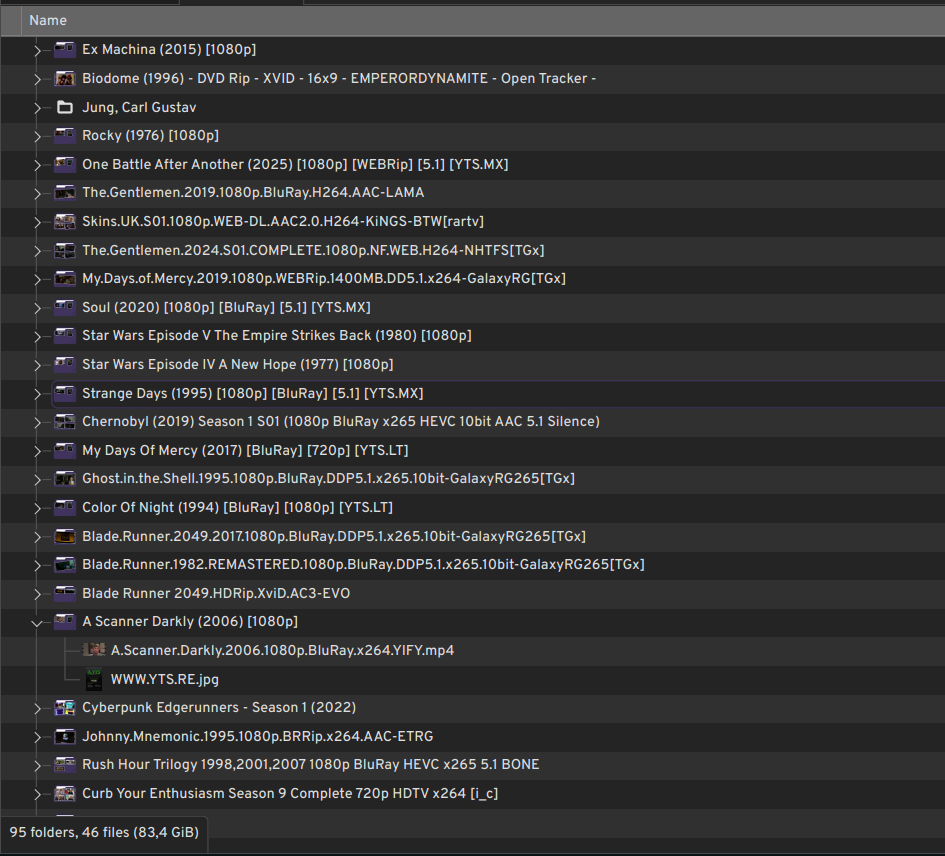This screenshot has width=945, height=856.
Task: Click Blade.Runner.1982.REMASTERED folder icon
Action: coord(64,564)
